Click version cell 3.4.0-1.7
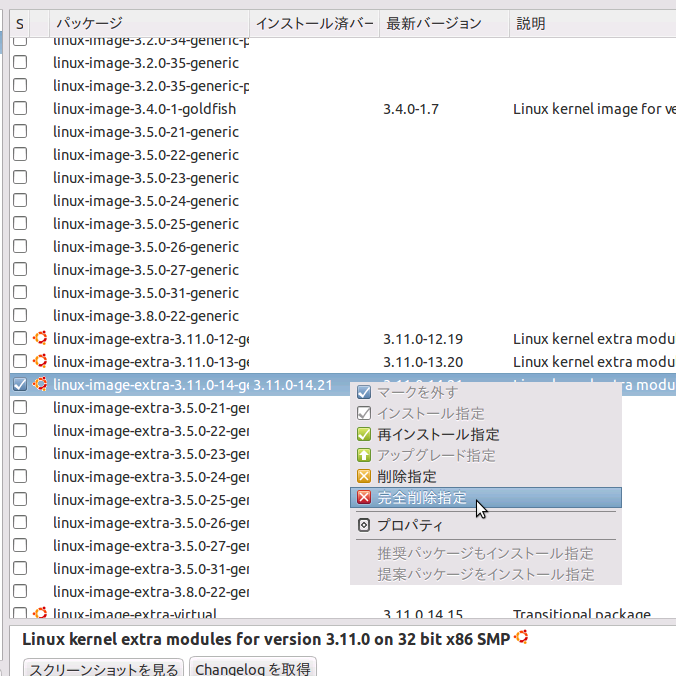This screenshot has width=676, height=676. (411, 109)
